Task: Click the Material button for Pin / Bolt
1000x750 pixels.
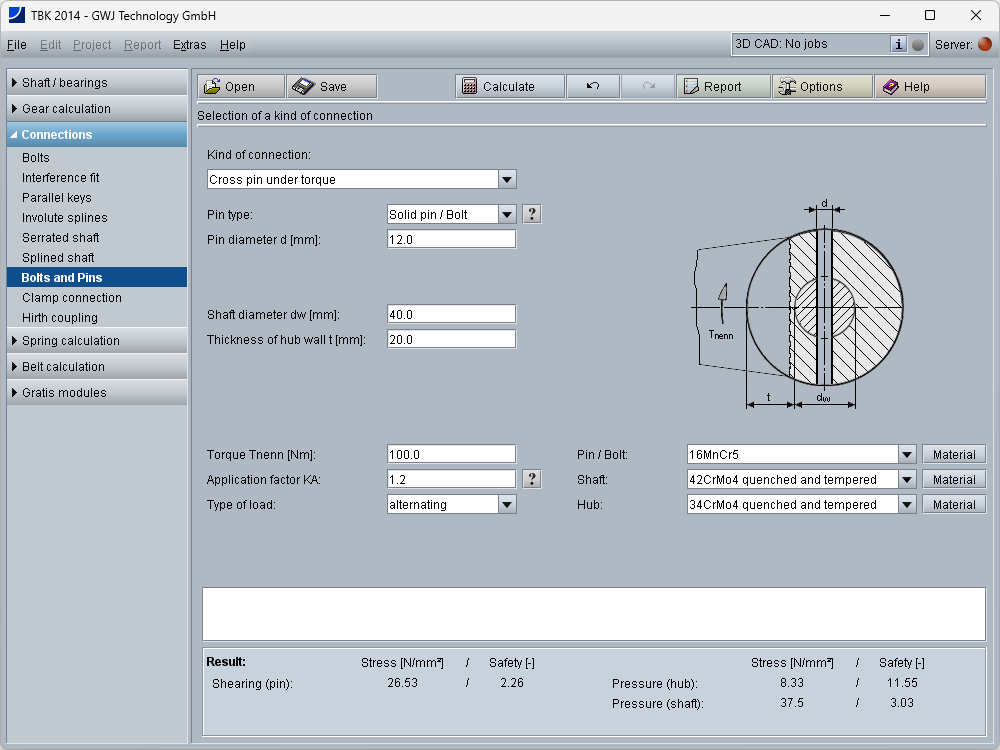Action: [953, 455]
